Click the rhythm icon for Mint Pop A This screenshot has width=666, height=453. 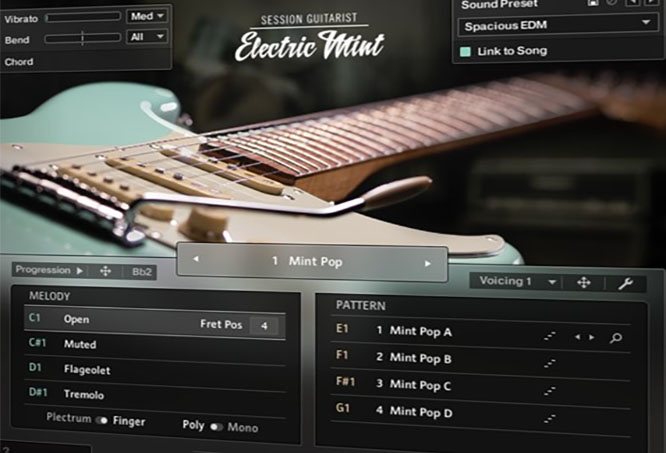coord(550,337)
